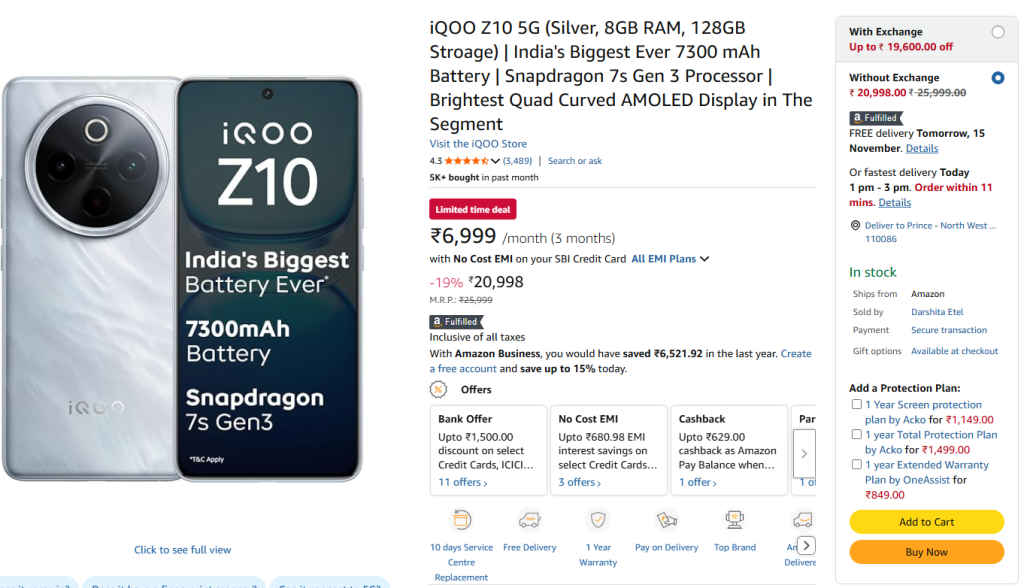Click Add to Cart

pyautogui.click(x=926, y=521)
